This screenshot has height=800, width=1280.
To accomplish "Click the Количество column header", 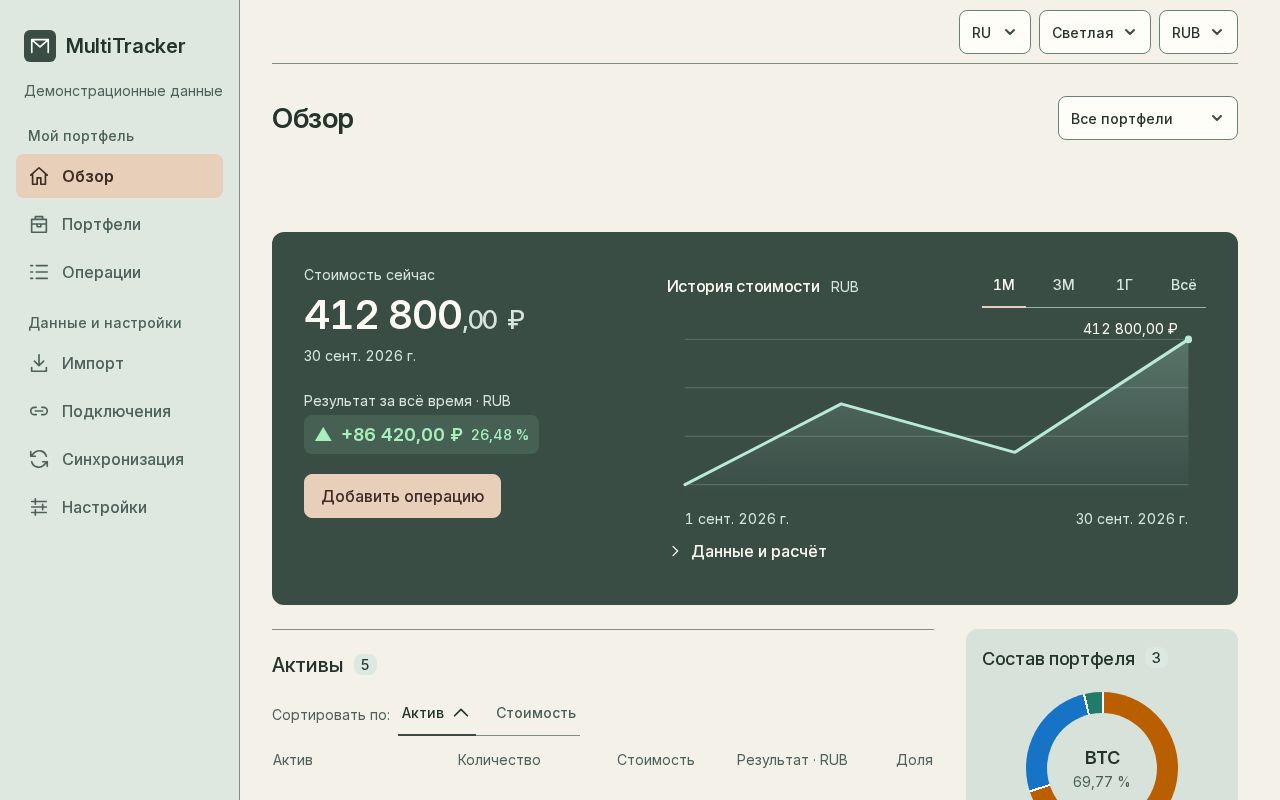I will click(x=499, y=760).
